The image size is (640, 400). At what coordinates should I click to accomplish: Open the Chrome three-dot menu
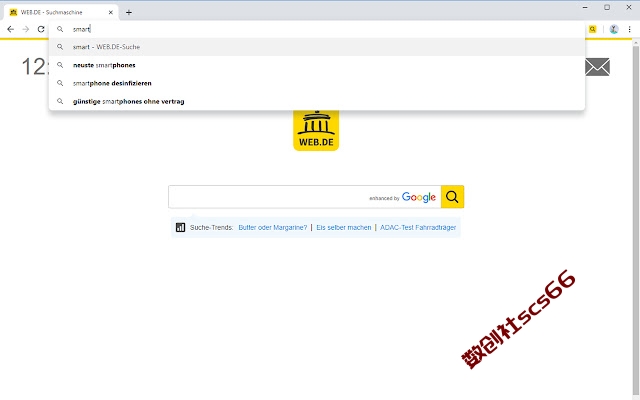[x=629, y=29]
